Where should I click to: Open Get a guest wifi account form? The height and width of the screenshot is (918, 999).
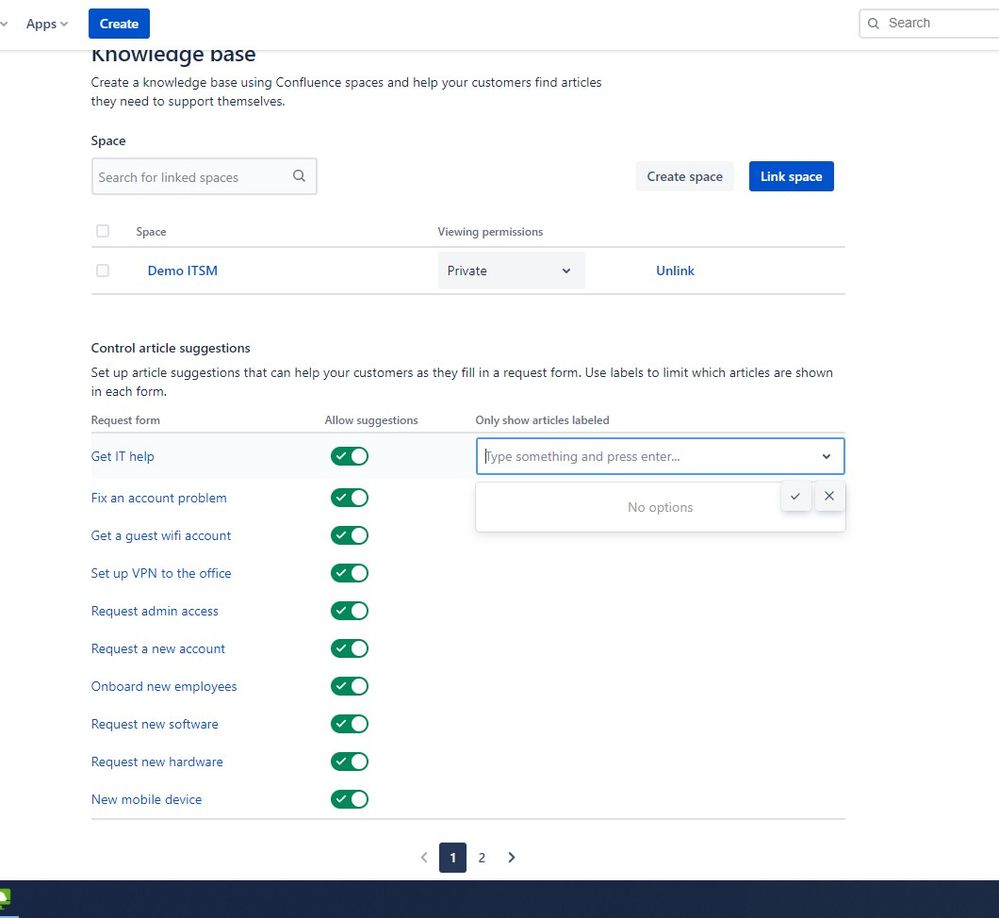tap(161, 535)
